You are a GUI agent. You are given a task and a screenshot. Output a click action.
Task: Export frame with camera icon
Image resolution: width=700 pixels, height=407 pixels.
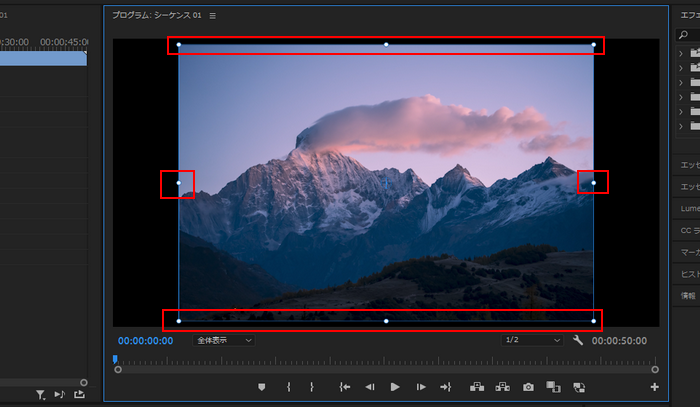[x=528, y=386]
